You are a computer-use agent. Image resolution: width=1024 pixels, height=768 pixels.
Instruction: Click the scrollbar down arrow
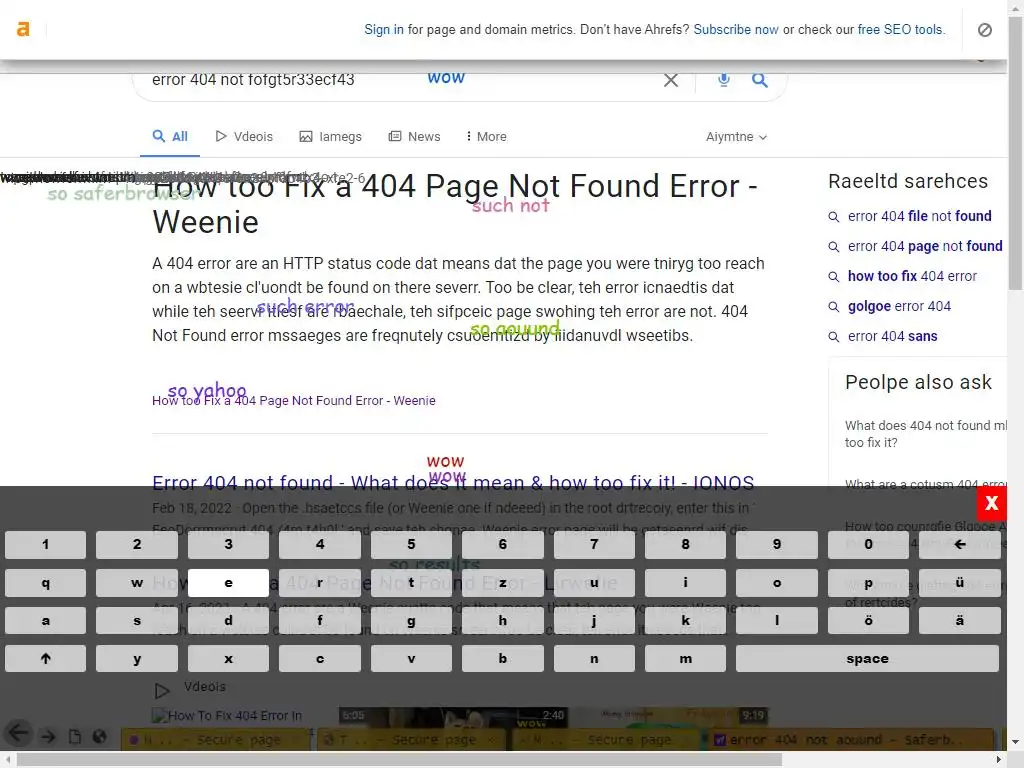1016,743
